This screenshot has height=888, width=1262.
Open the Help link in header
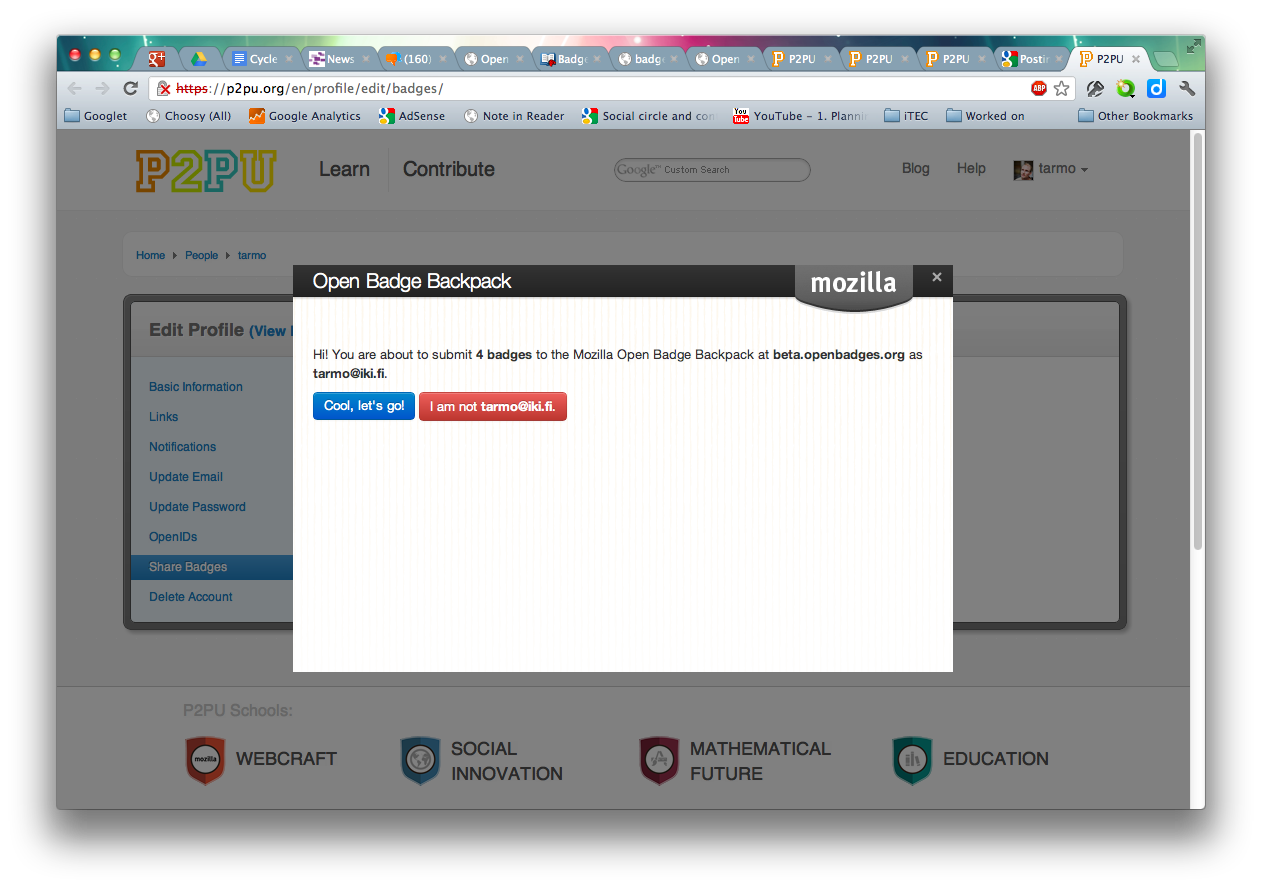tap(971, 168)
